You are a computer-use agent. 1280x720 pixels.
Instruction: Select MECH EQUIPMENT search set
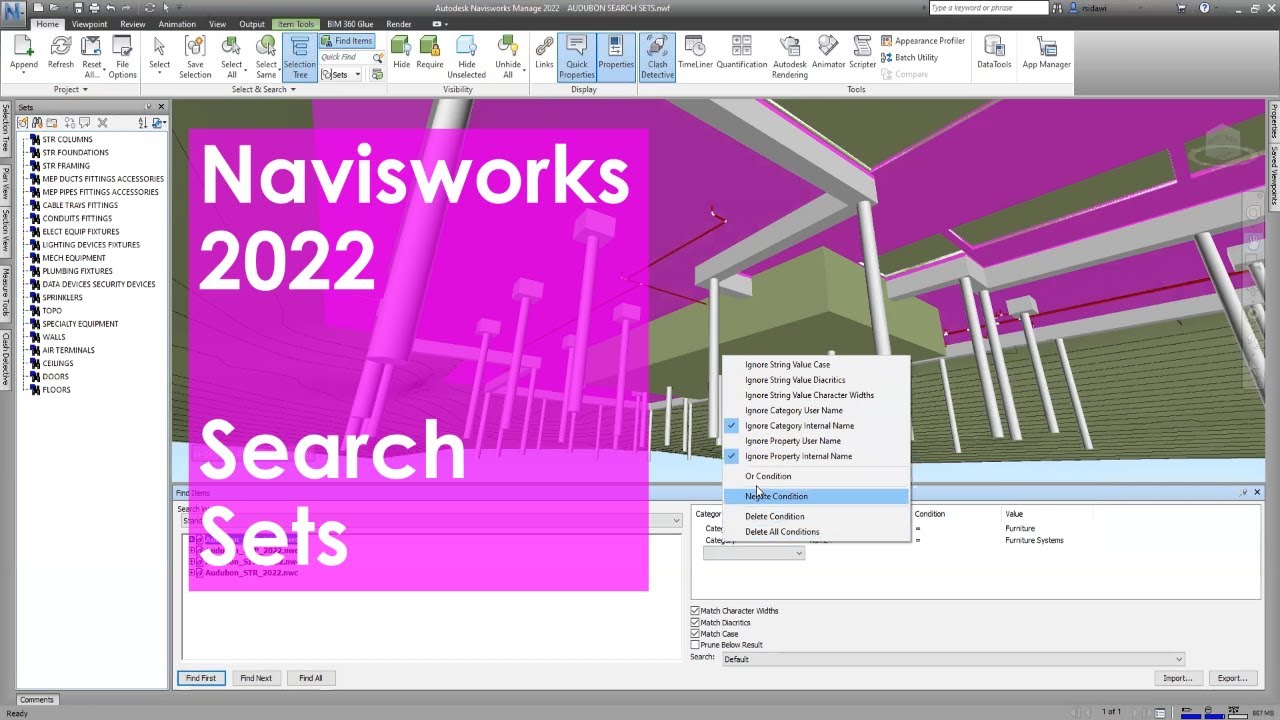click(74, 258)
